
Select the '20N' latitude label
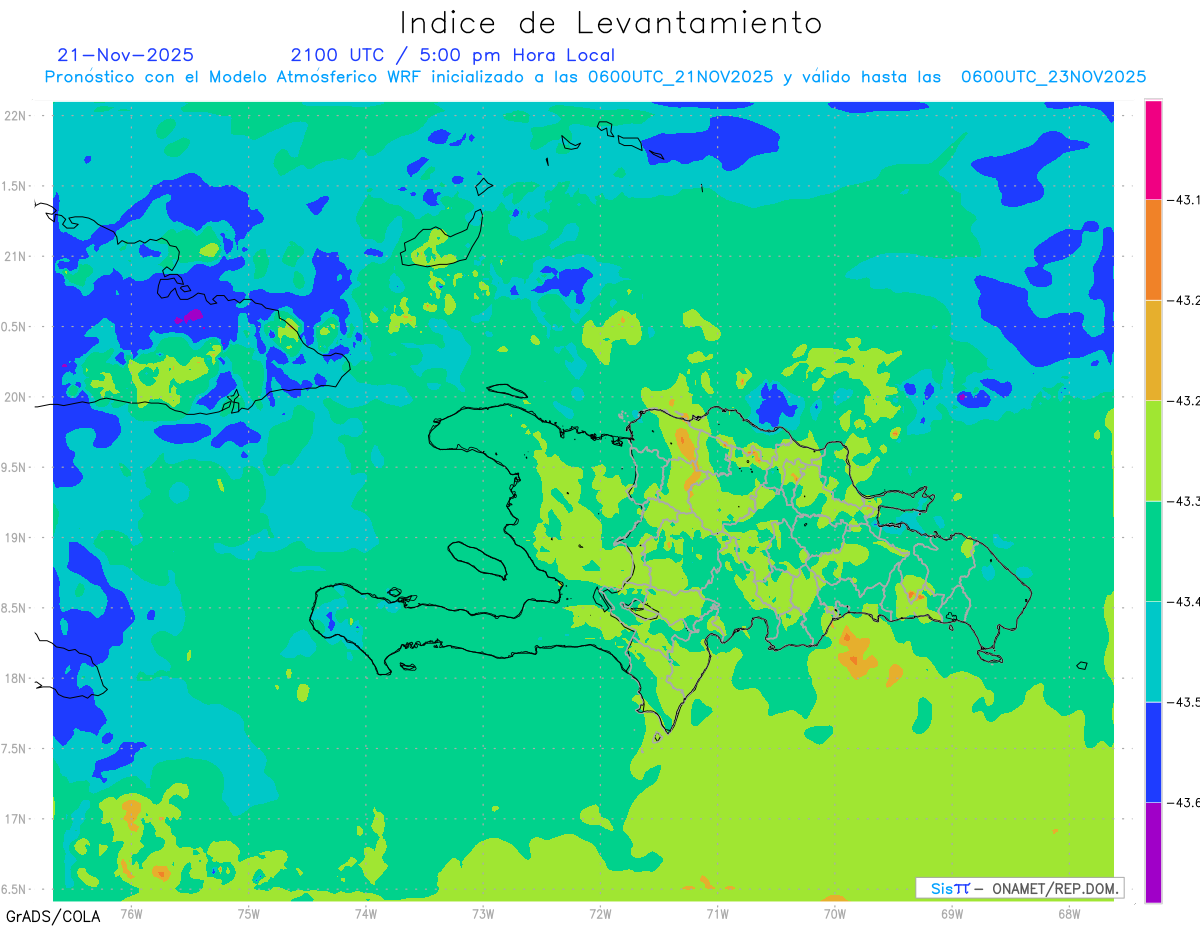pos(16,397)
